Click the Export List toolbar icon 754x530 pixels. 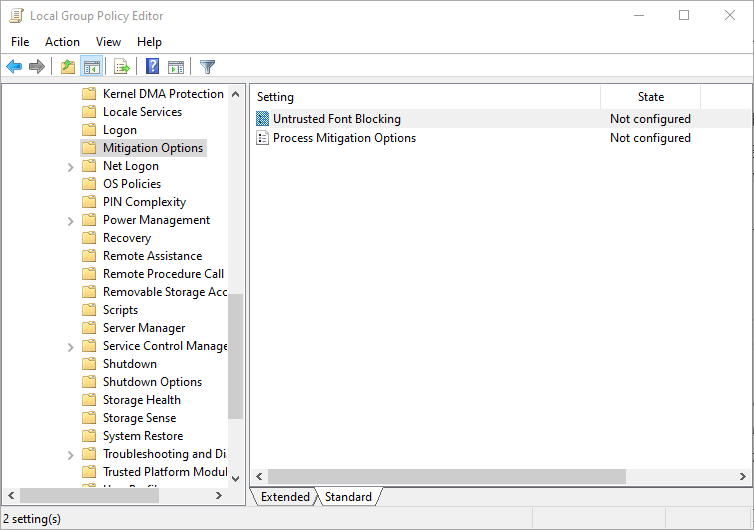click(122, 66)
